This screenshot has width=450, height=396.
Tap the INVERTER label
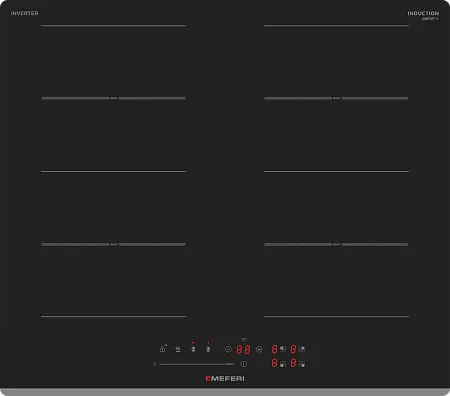click(24, 13)
